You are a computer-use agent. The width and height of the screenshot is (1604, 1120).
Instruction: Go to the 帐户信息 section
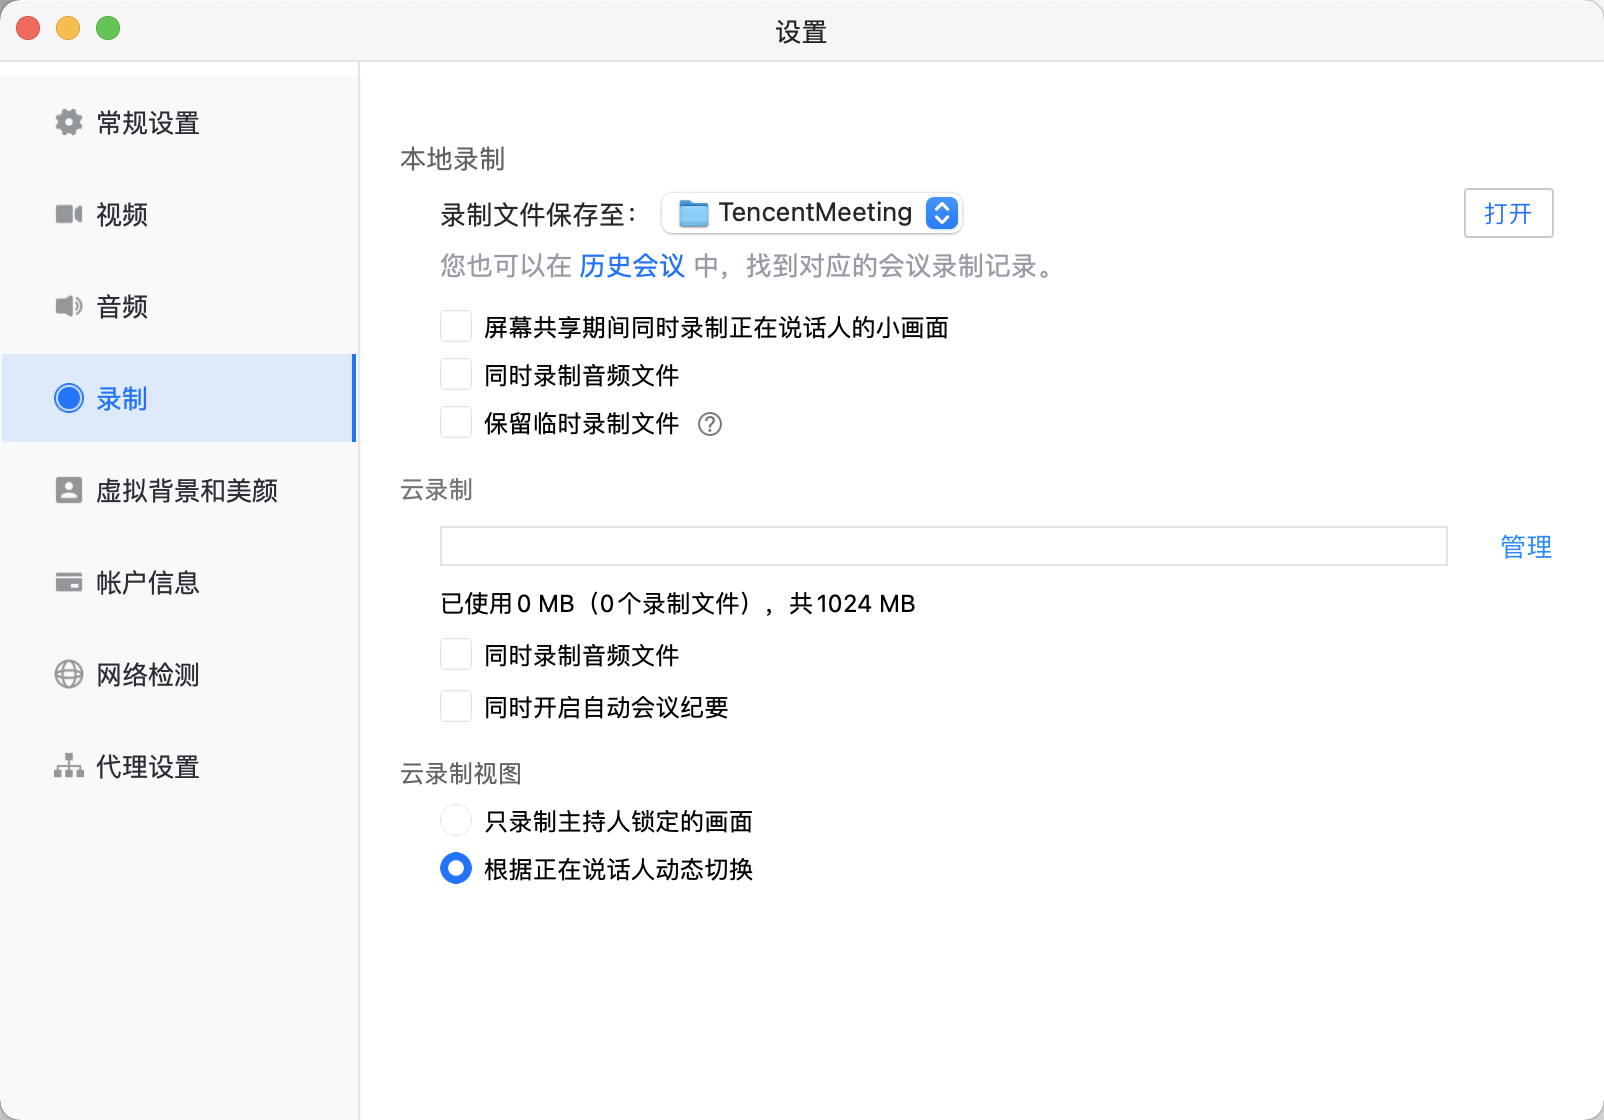click(x=147, y=582)
